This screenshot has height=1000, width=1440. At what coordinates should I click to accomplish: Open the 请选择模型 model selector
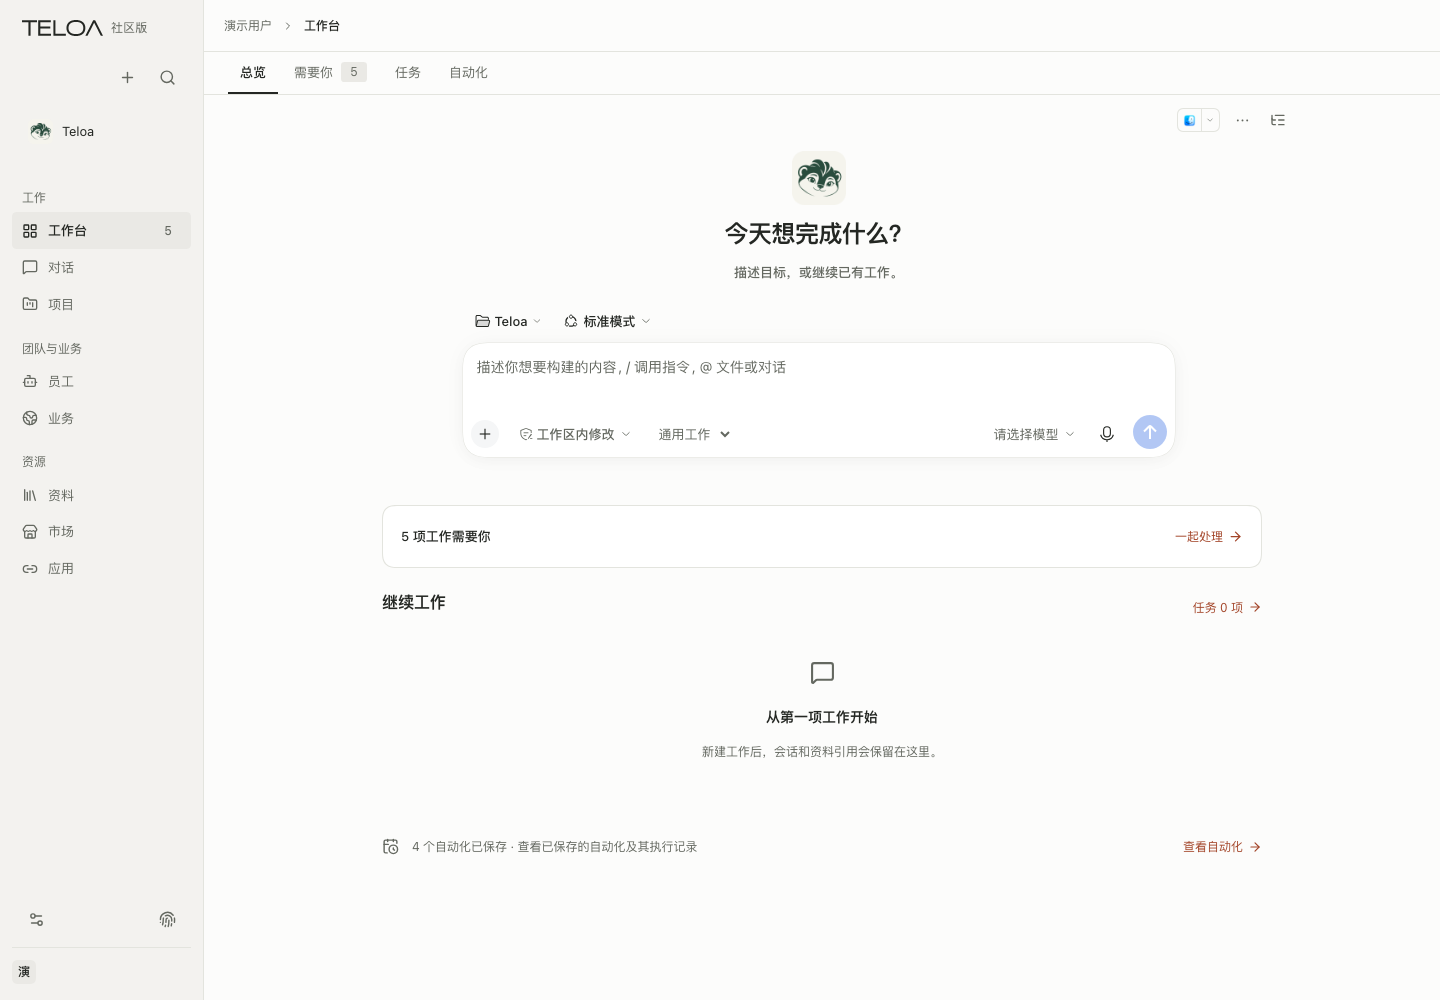tap(1034, 434)
